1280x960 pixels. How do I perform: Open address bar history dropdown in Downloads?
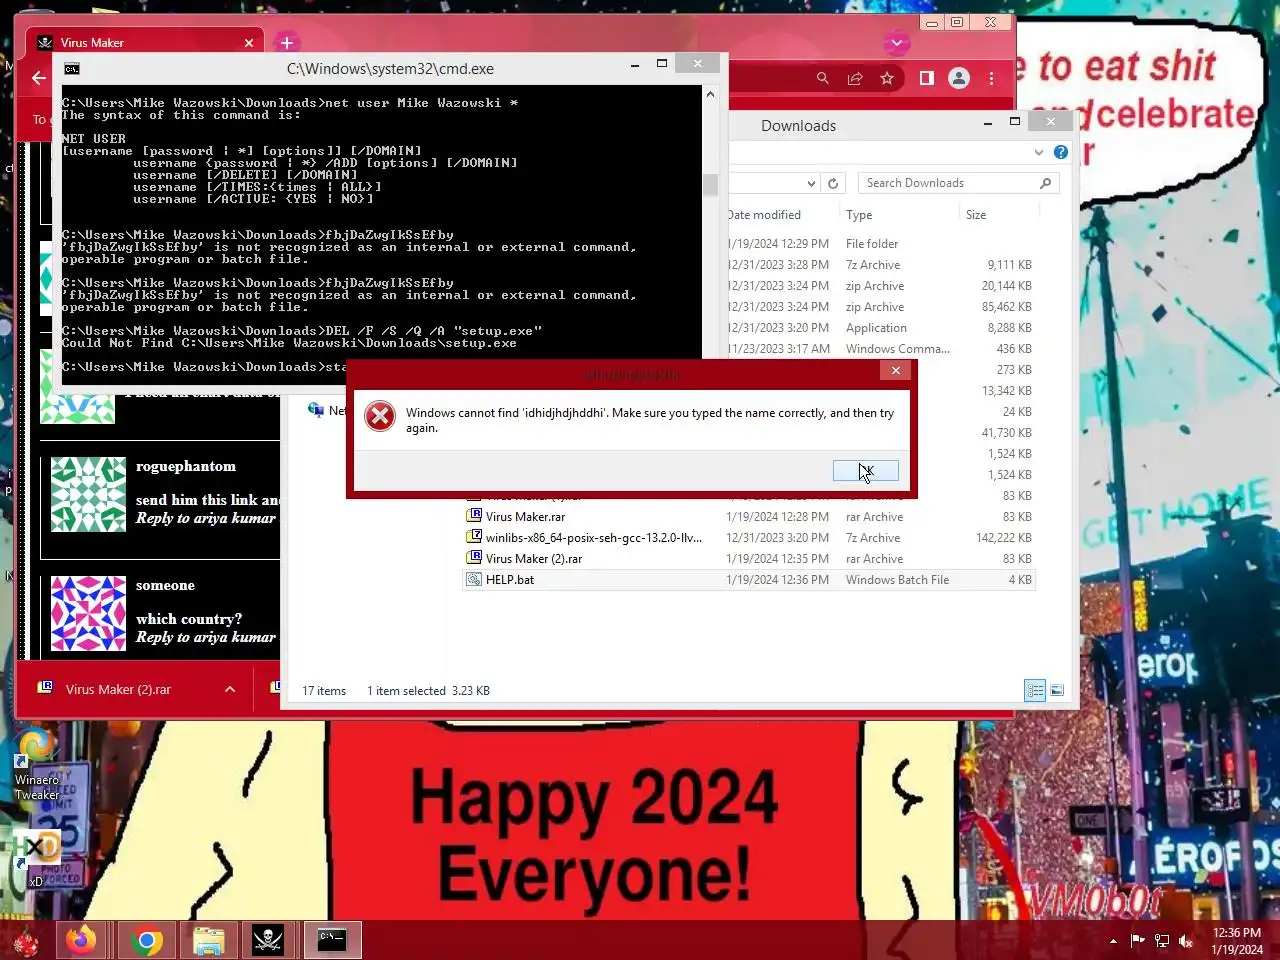point(811,183)
